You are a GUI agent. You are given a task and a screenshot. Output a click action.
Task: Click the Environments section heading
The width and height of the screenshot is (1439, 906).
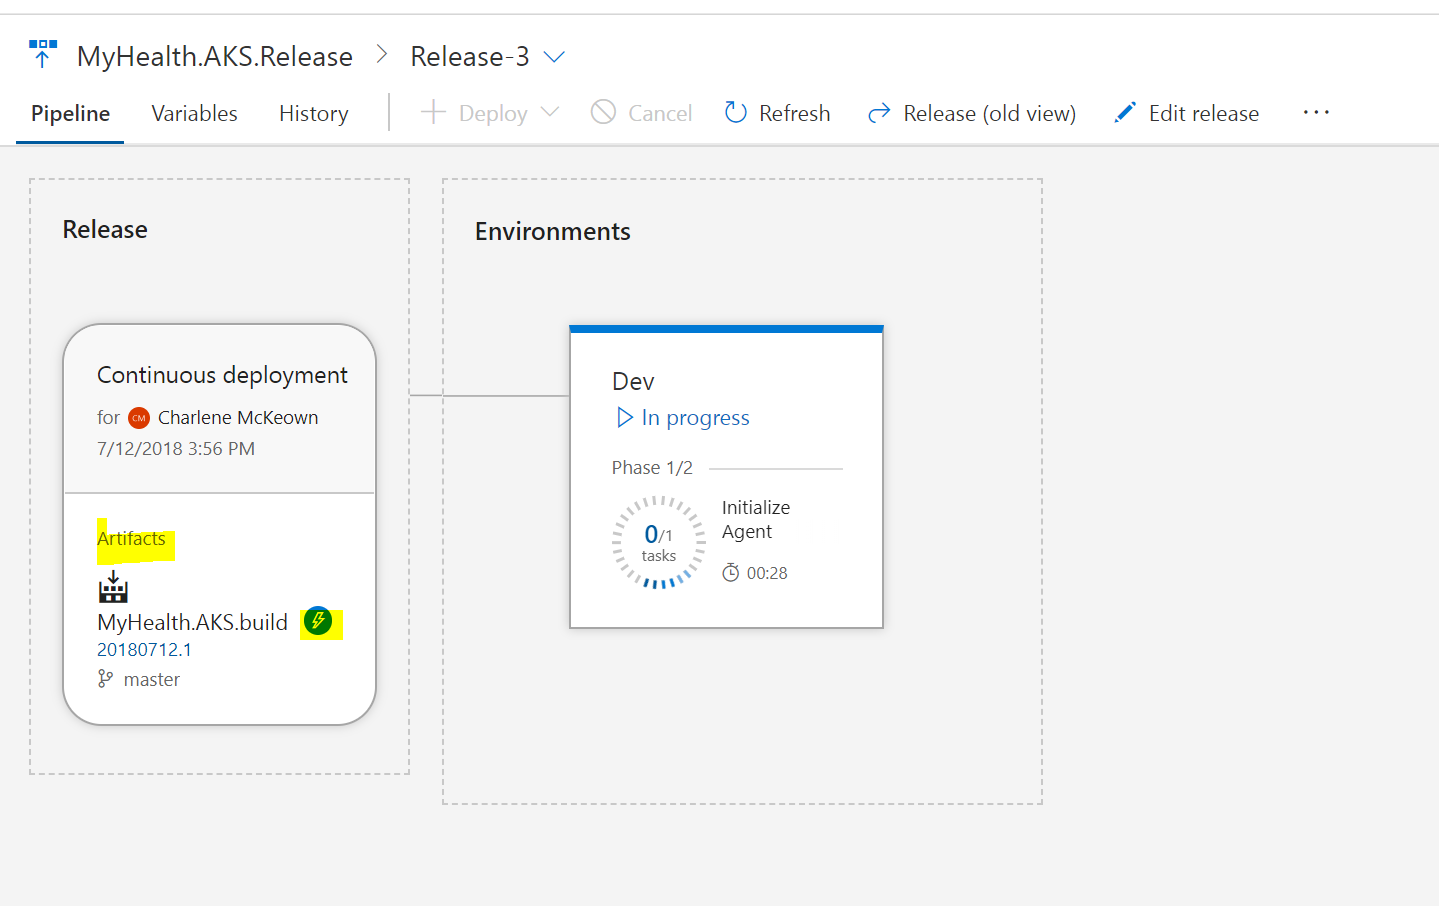(552, 232)
